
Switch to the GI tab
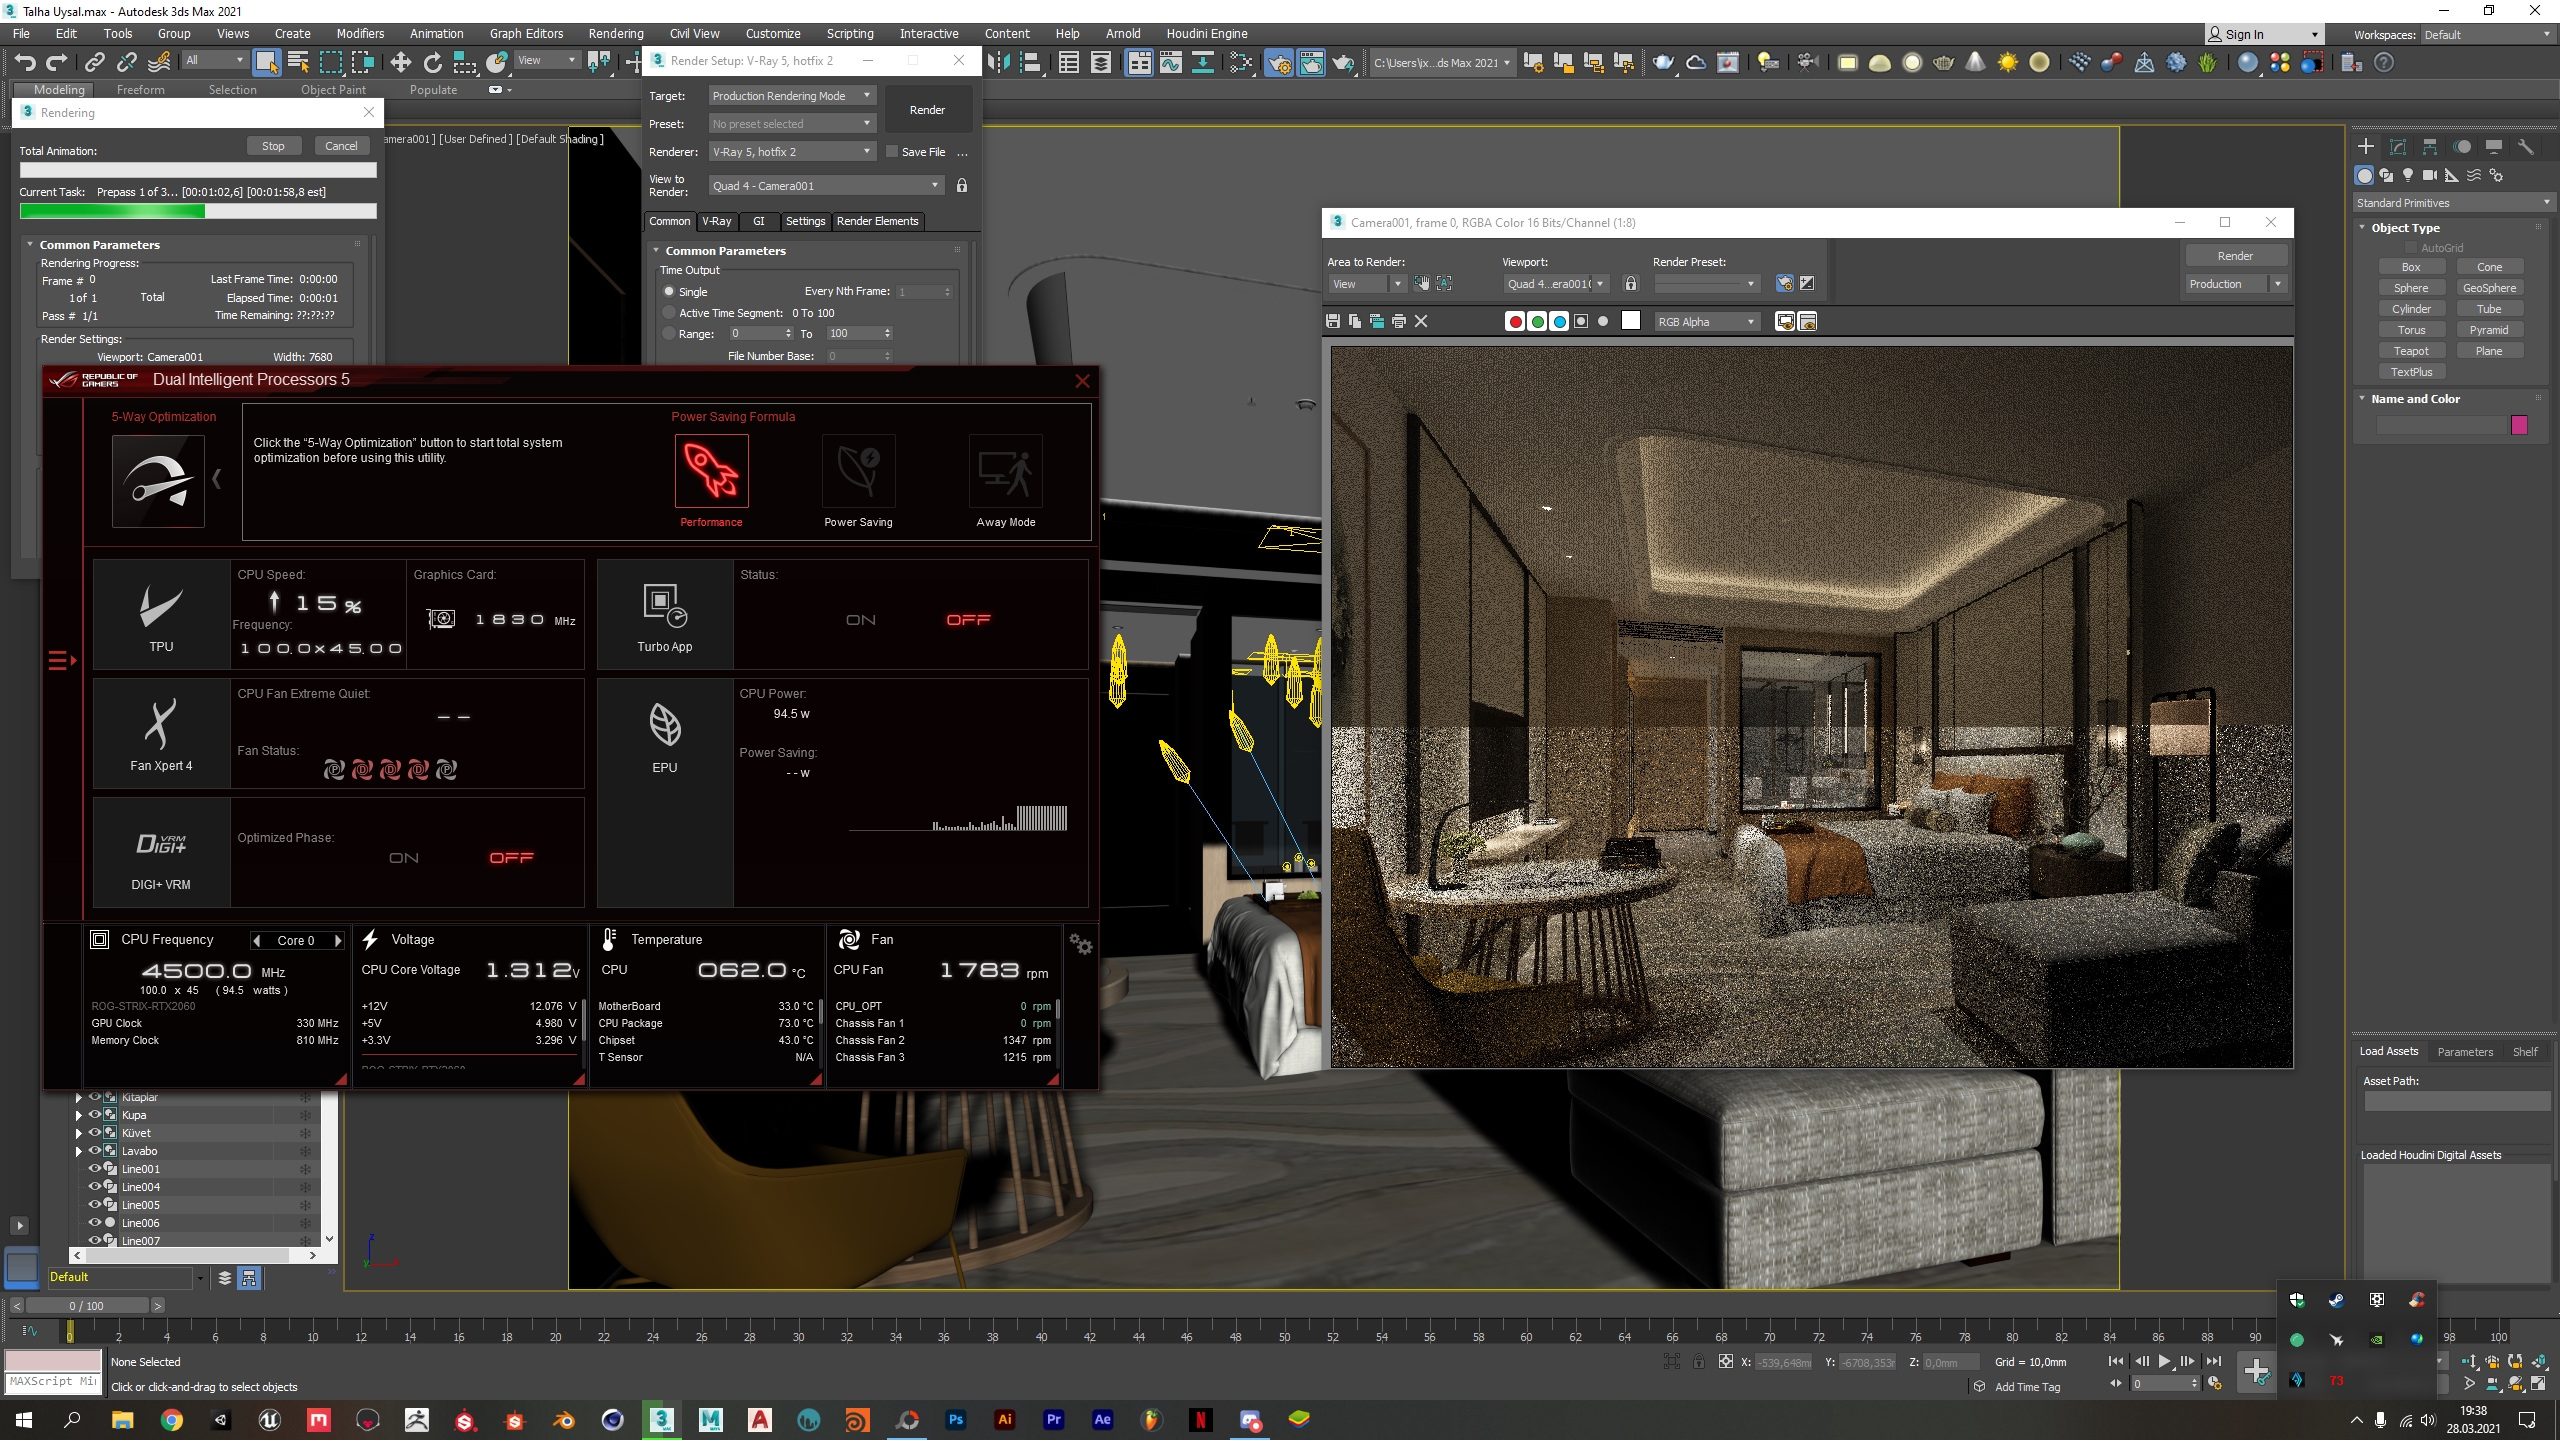click(758, 221)
